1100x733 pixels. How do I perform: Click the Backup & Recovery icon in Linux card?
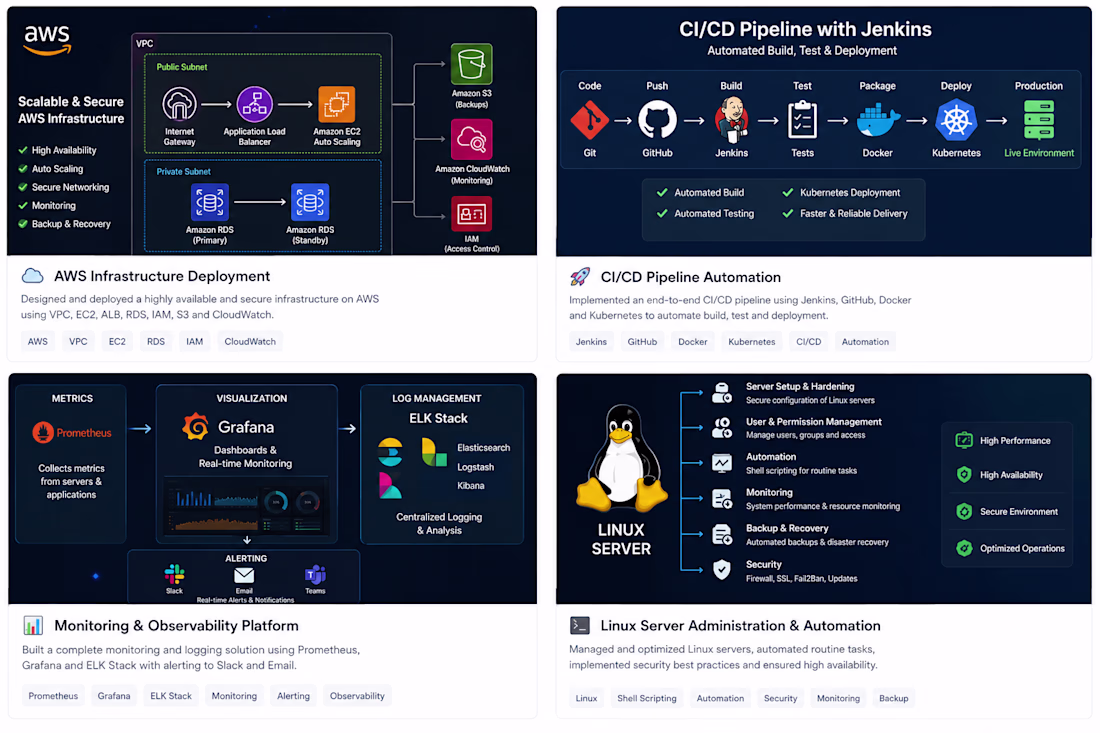click(x=722, y=534)
